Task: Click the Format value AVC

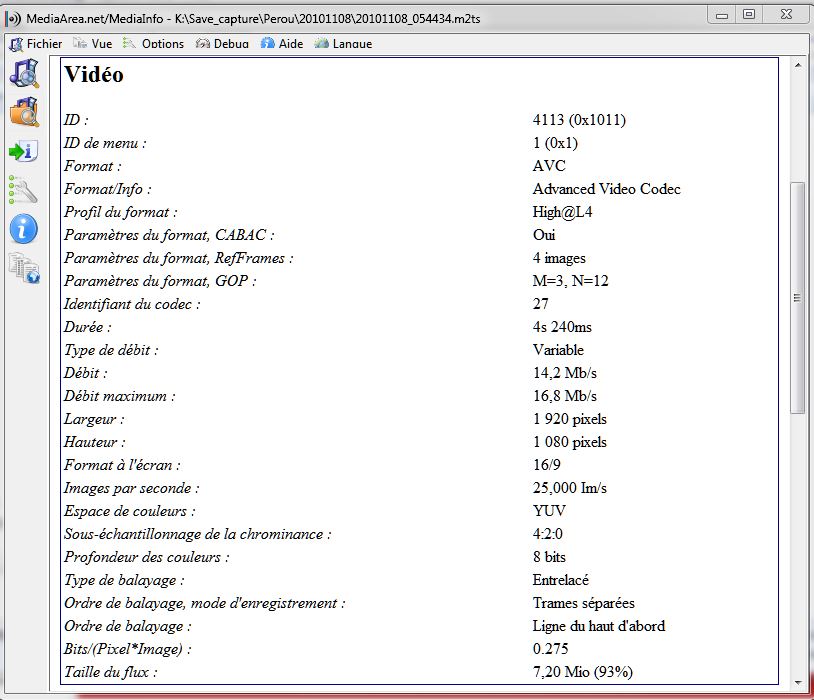Action: click(x=549, y=166)
